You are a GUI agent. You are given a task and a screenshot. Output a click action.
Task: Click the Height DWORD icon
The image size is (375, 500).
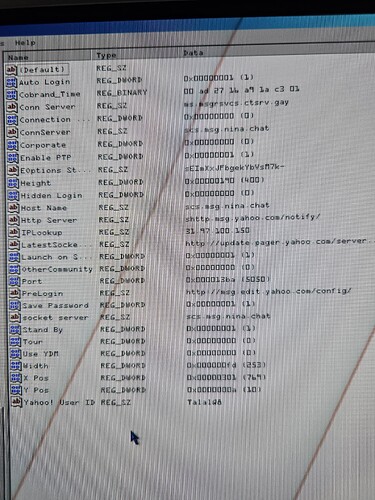pos(13,183)
